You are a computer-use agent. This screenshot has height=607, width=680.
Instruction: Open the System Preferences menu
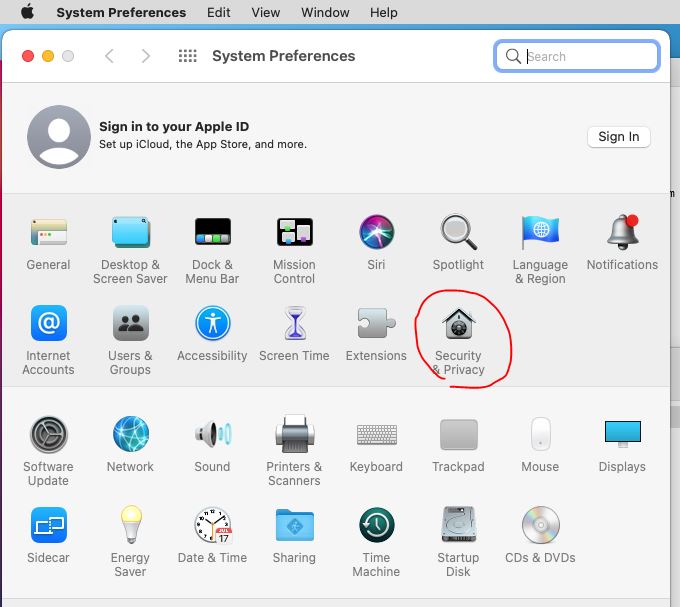click(121, 13)
